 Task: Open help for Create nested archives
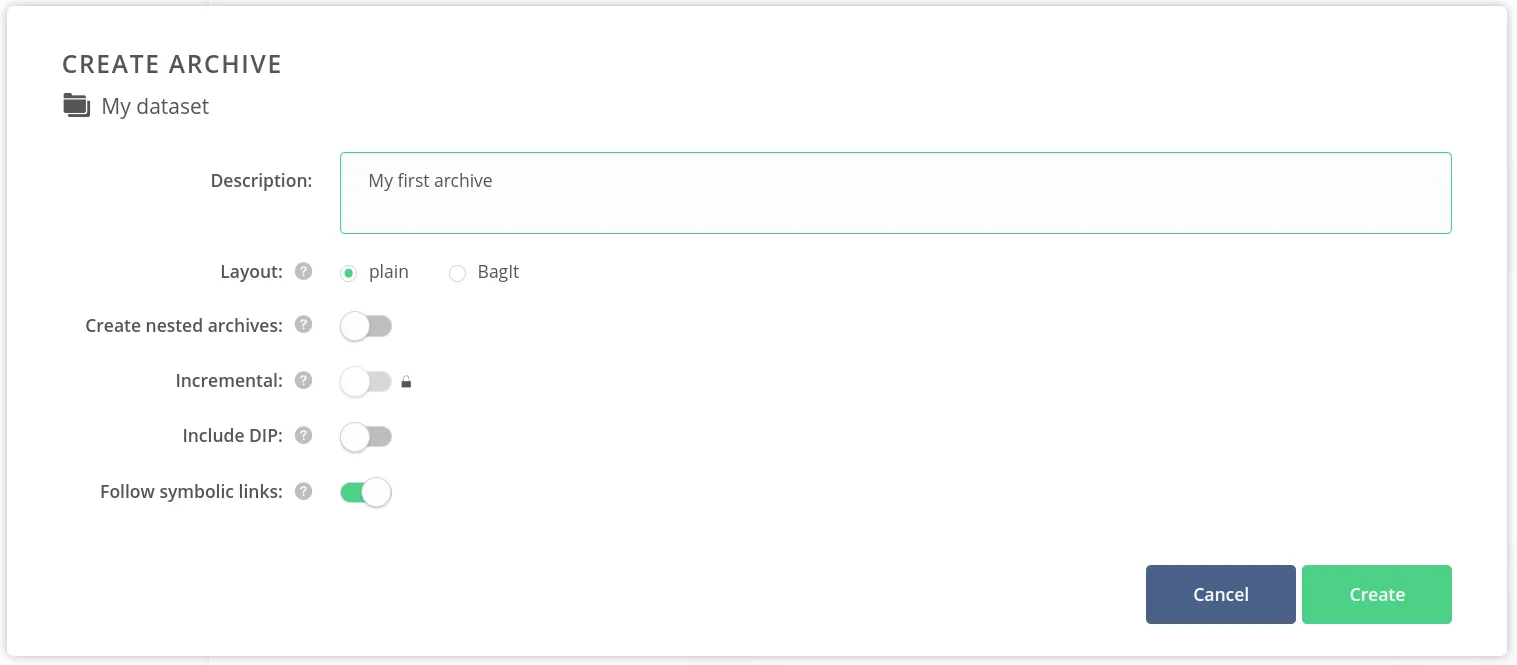pyautogui.click(x=303, y=325)
